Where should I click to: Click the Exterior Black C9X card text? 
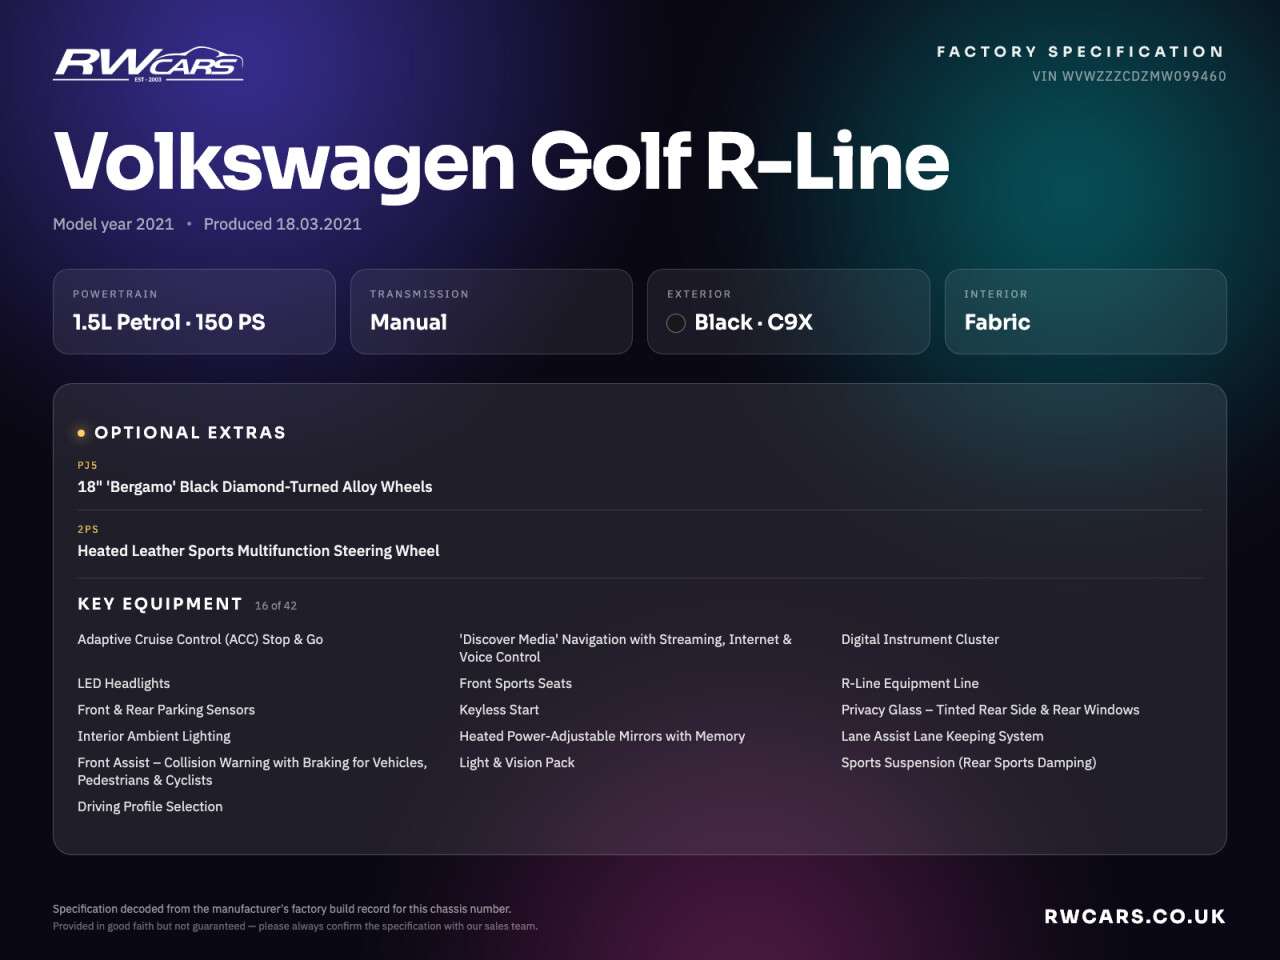tap(753, 322)
